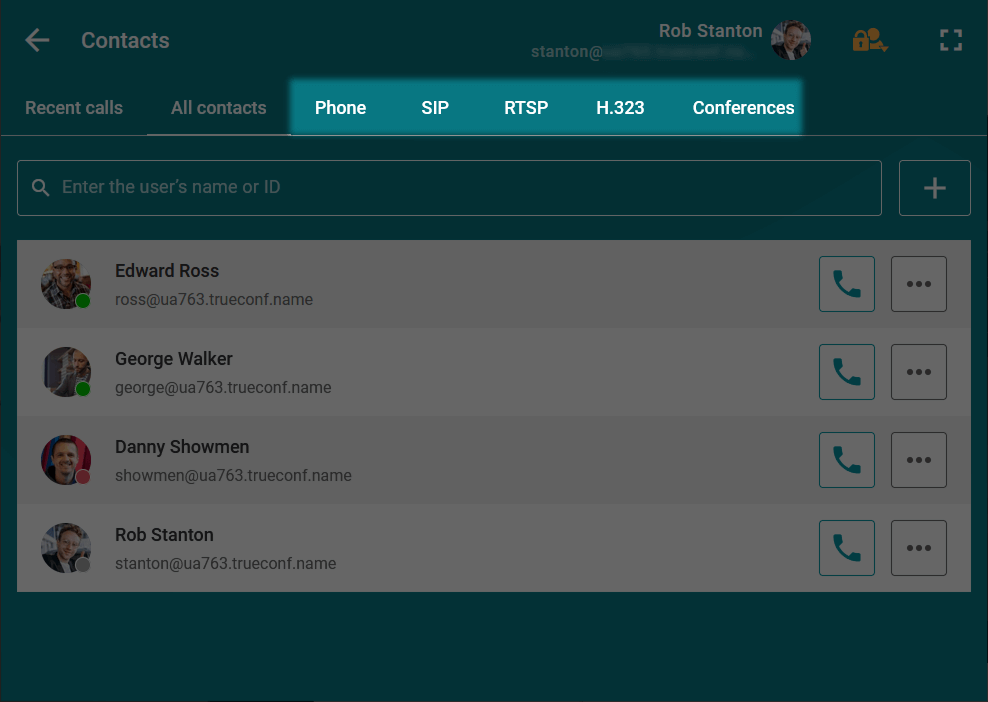Click Rob Stanton's avatar in contact list
The height and width of the screenshot is (702, 988).
(66, 548)
